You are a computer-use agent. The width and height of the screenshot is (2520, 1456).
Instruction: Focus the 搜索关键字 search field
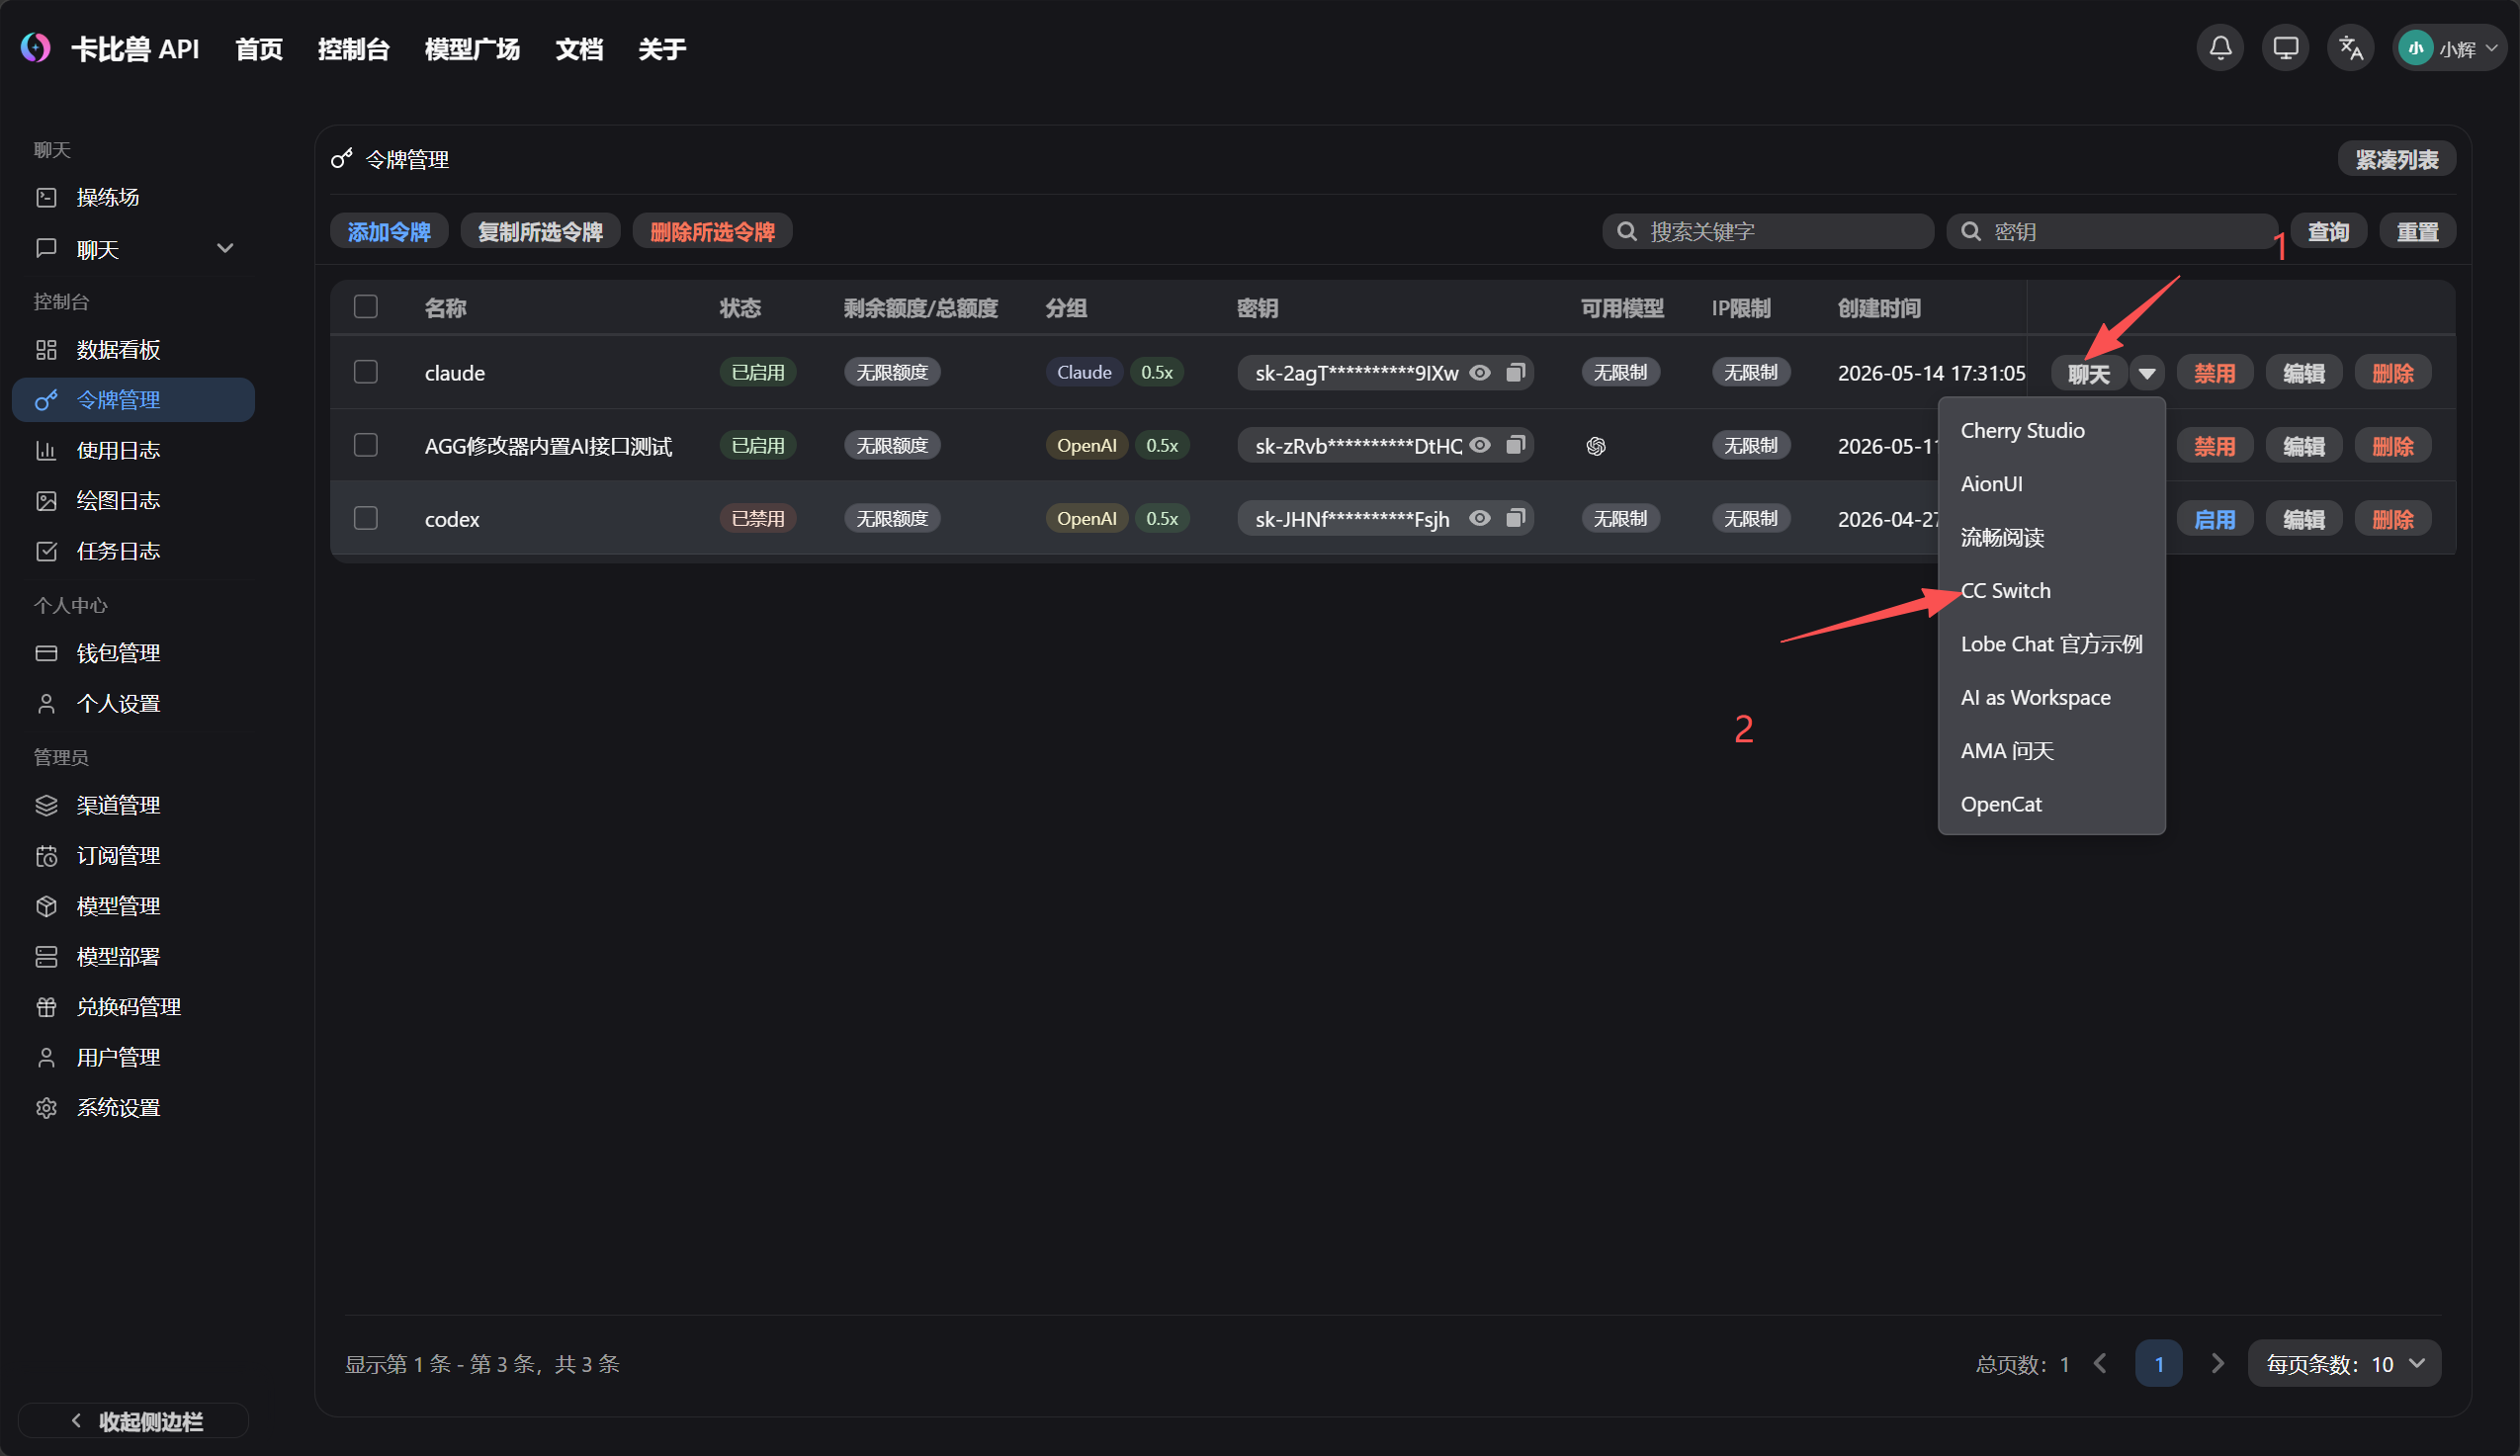(1767, 231)
